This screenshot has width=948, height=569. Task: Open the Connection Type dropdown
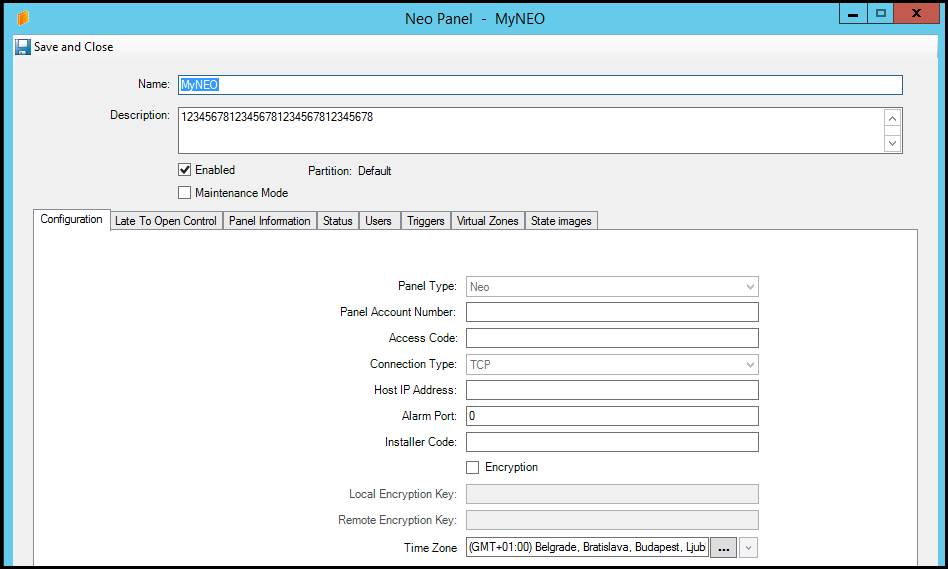click(750, 365)
